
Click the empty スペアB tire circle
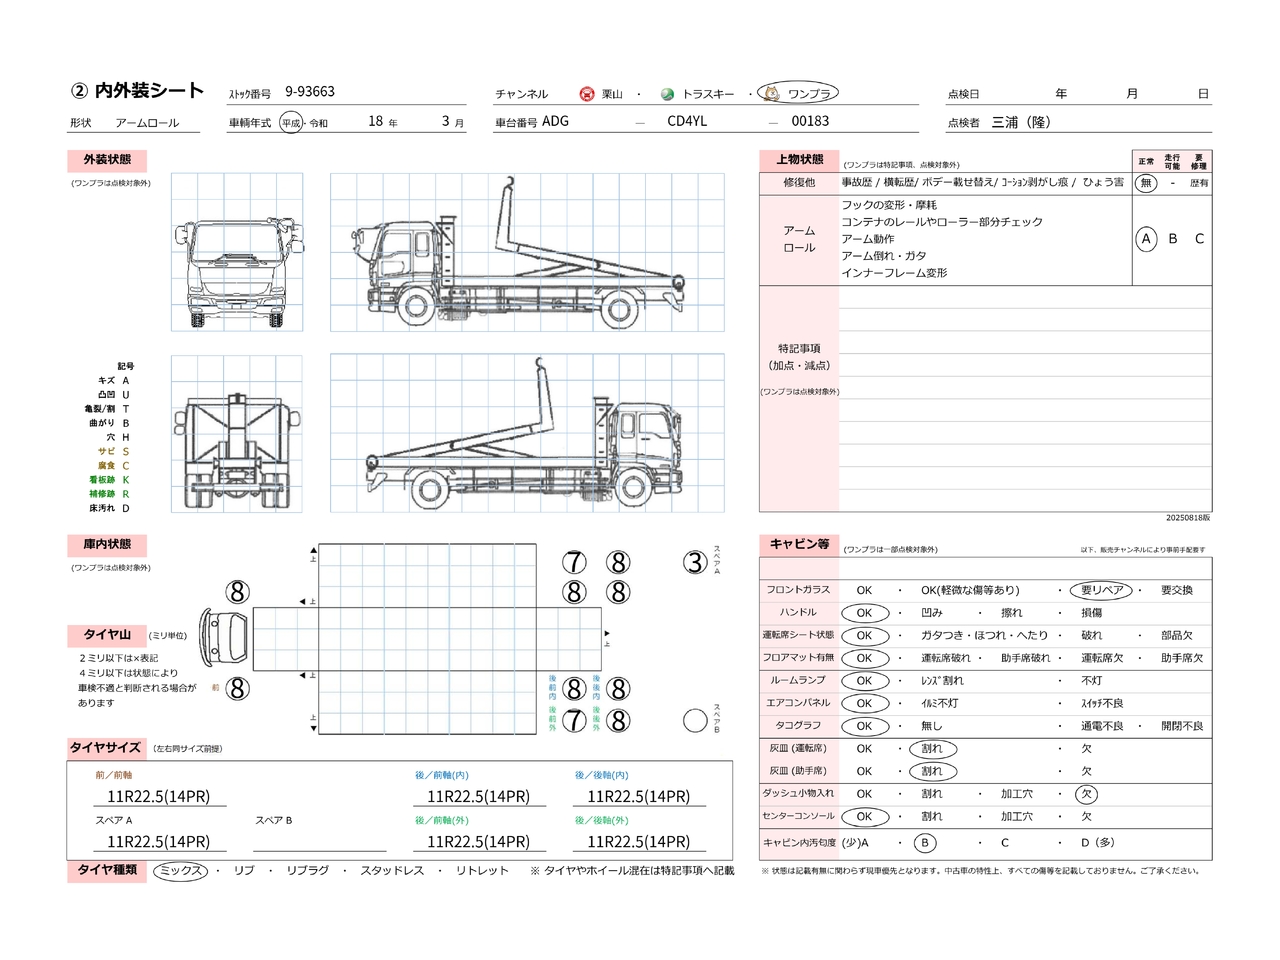coord(695,720)
